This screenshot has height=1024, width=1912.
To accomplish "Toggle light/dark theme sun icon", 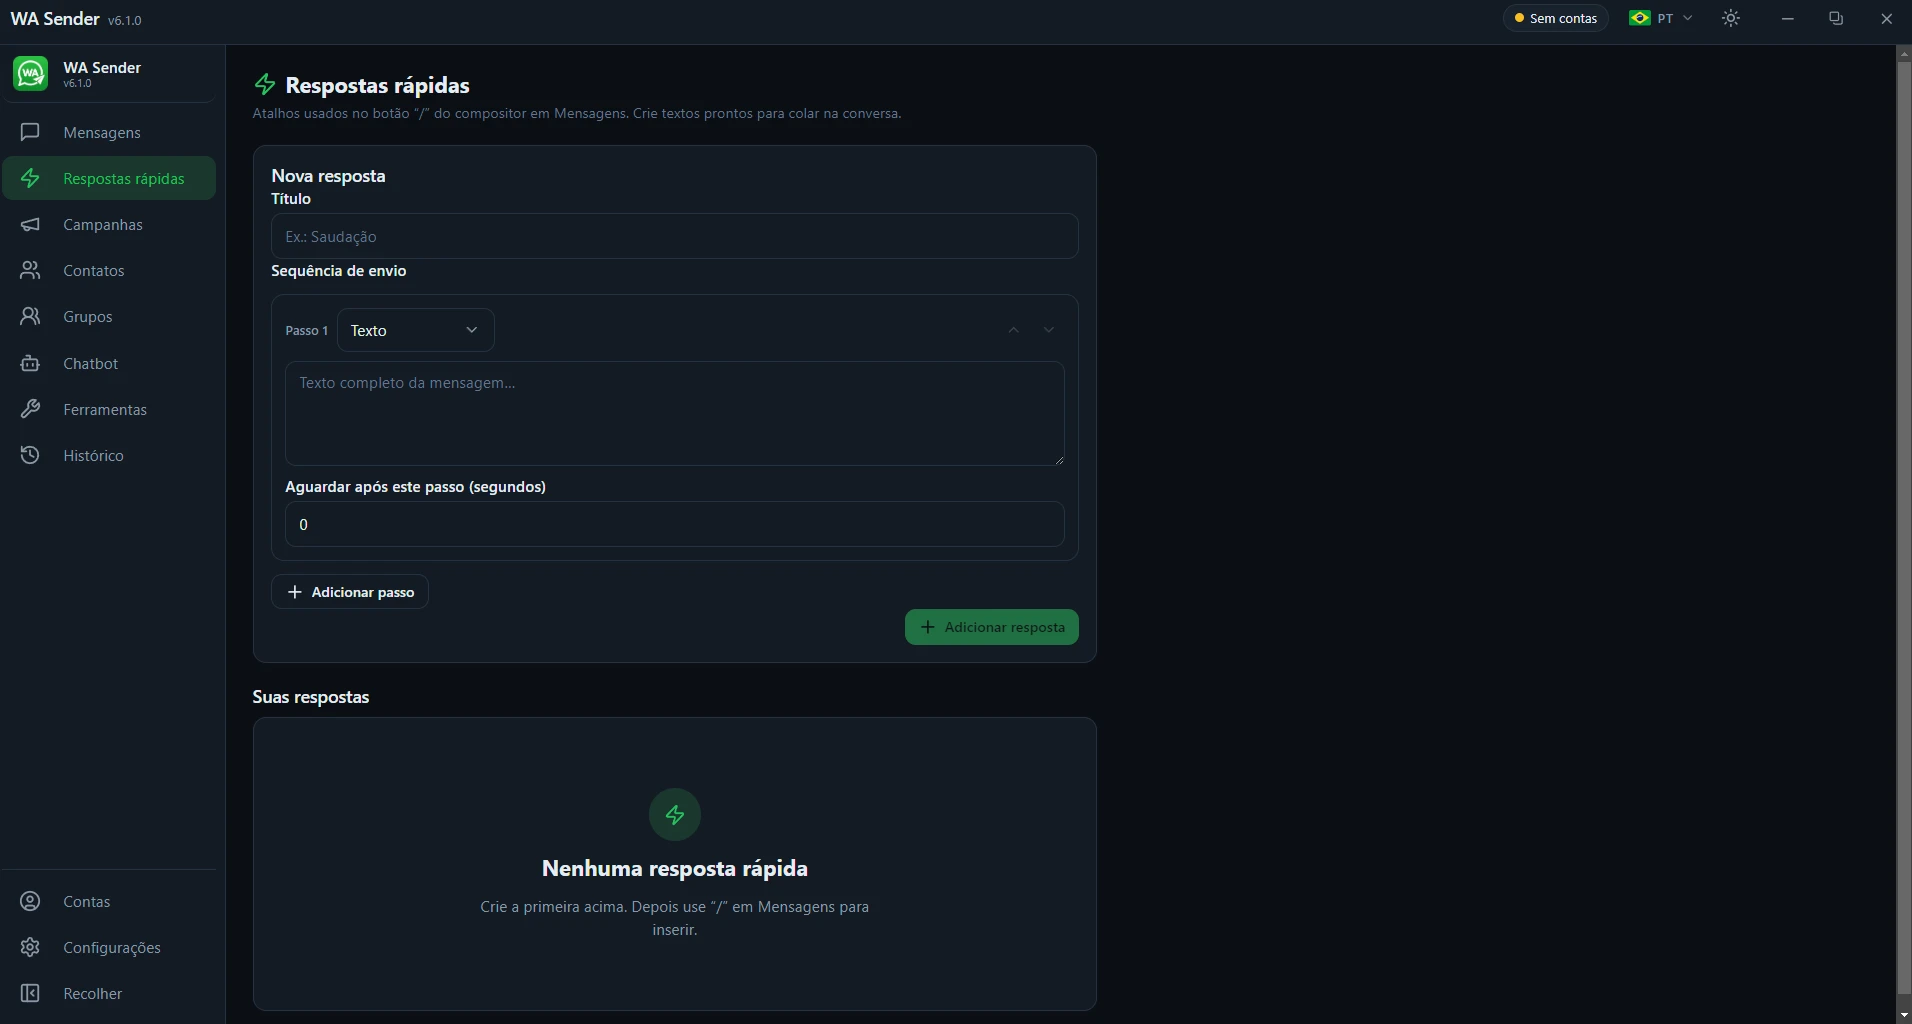I will click(x=1731, y=18).
